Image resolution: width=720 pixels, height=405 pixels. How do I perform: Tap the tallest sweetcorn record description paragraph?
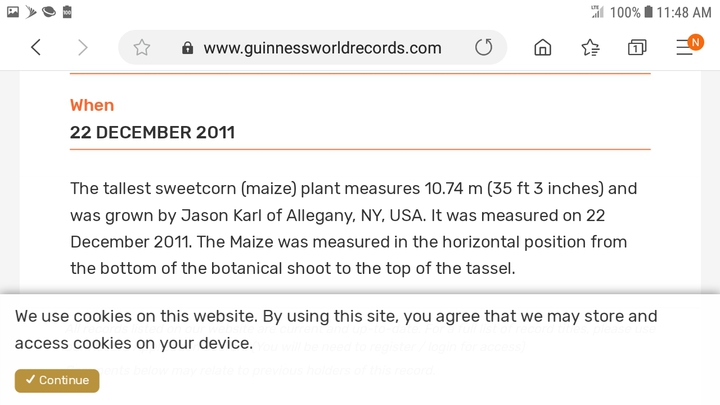coord(354,228)
